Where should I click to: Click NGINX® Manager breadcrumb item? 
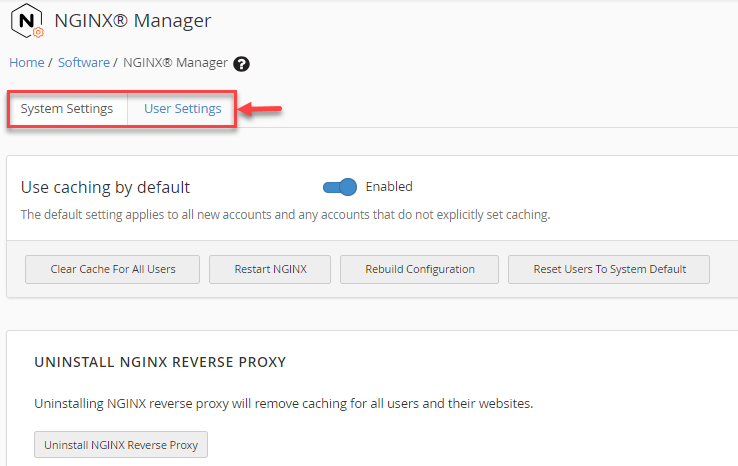pos(175,62)
